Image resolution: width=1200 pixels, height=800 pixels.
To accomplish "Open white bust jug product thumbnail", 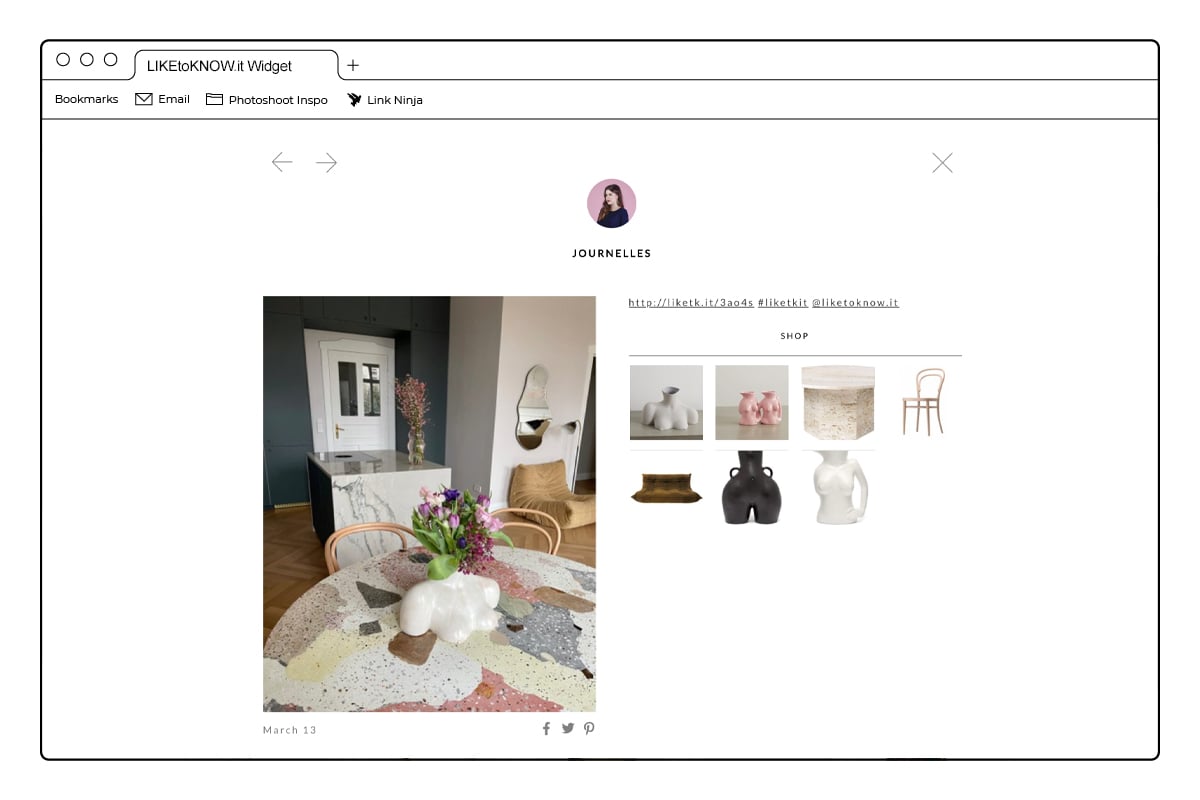I will point(838,488).
